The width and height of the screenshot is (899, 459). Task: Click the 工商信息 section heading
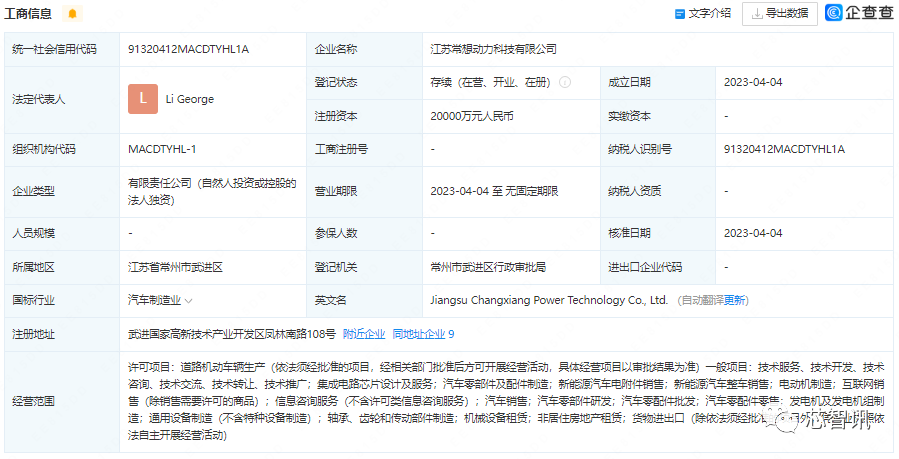click(28, 14)
